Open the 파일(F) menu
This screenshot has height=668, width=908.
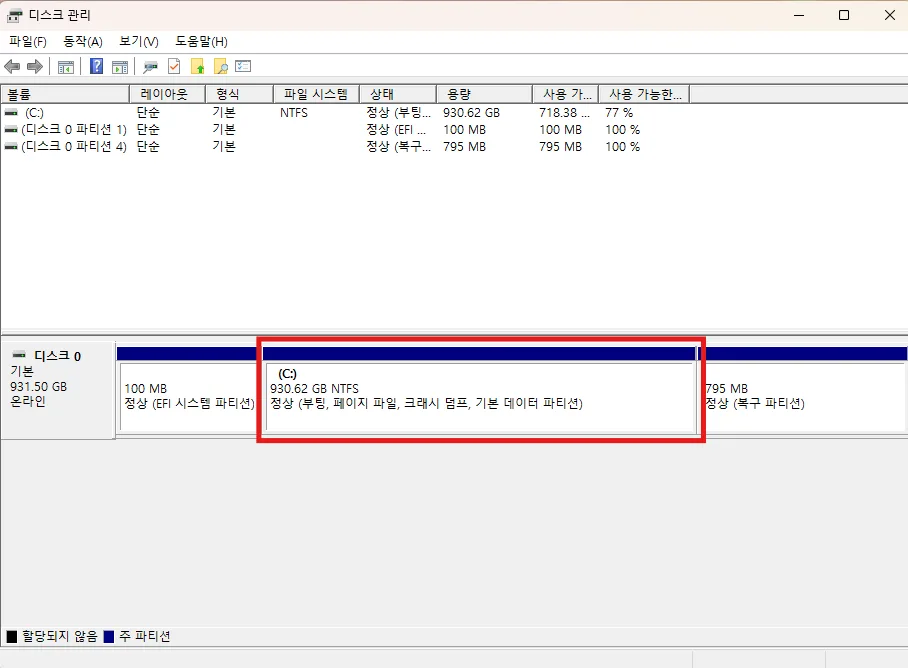(x=28, y=42)
